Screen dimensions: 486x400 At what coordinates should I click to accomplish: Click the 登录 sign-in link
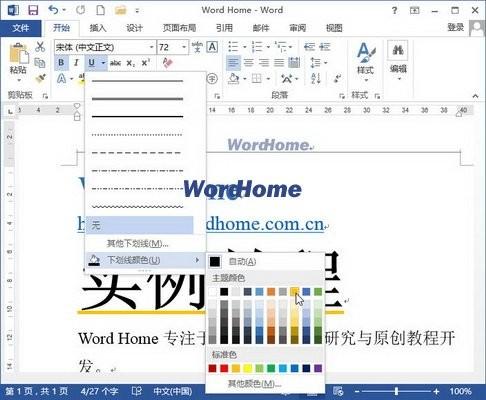click(x=455, y=28)
